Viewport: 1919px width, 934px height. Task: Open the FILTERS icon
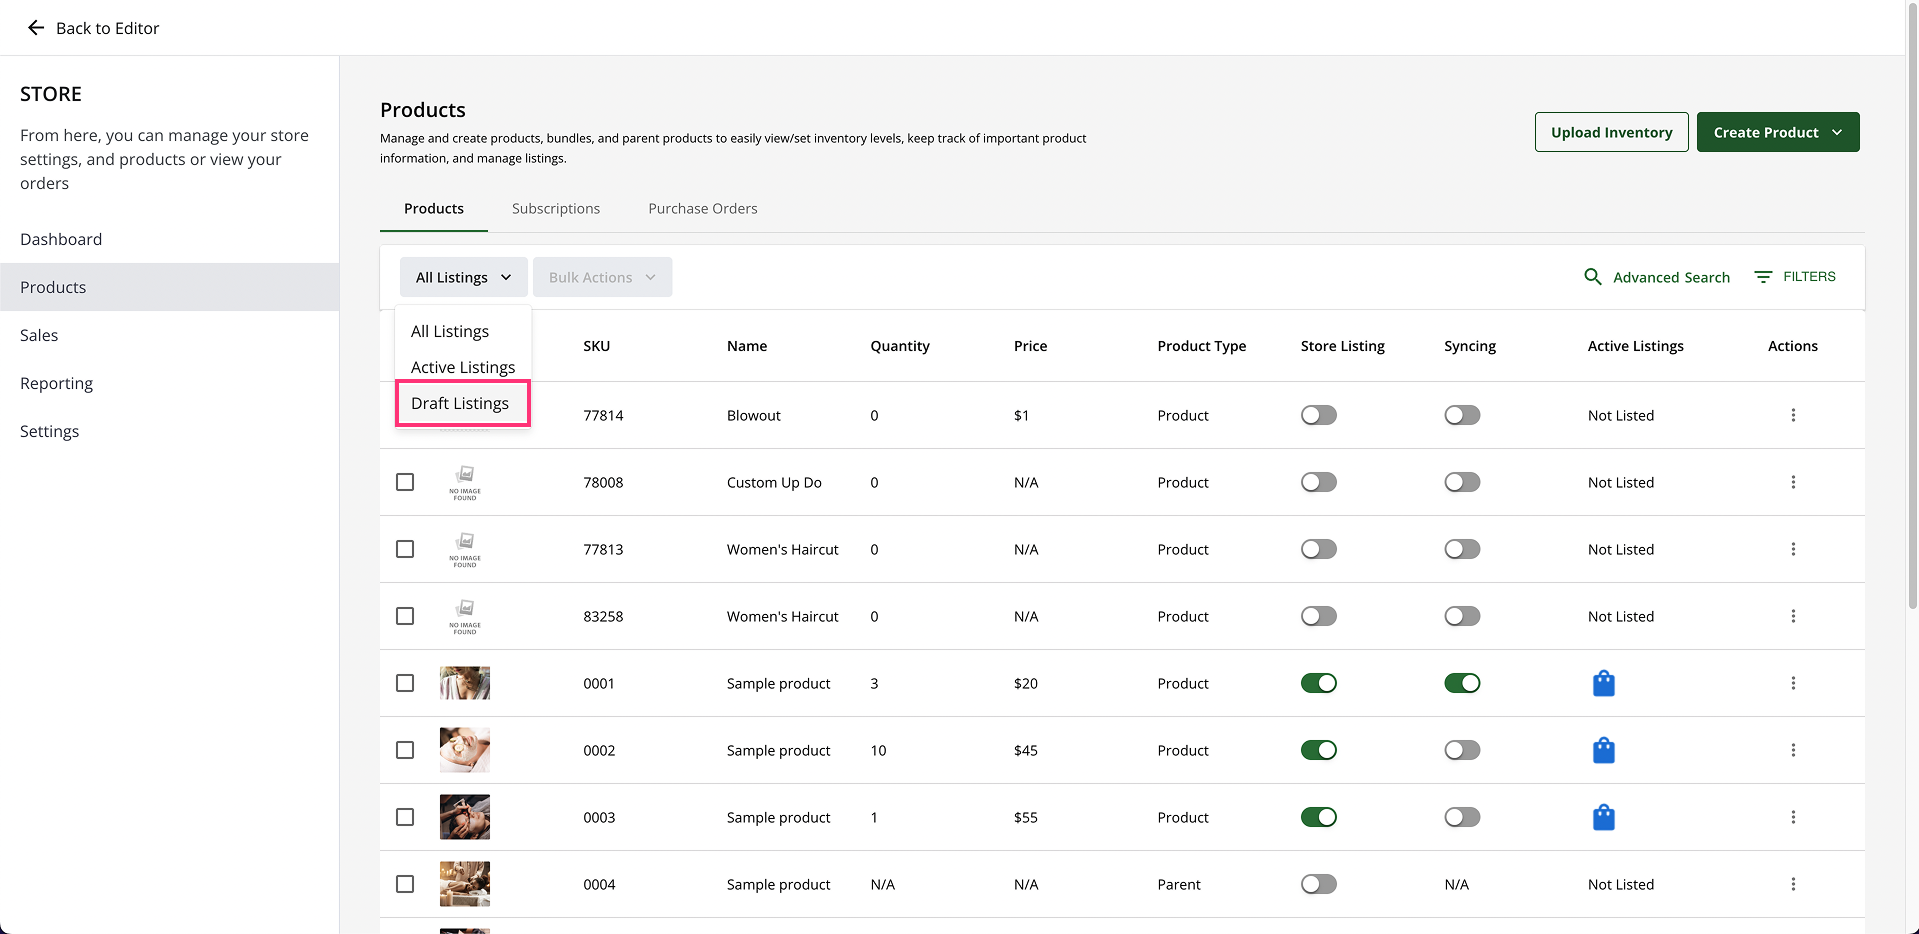pyautogui.click(x=1763, y=276)
